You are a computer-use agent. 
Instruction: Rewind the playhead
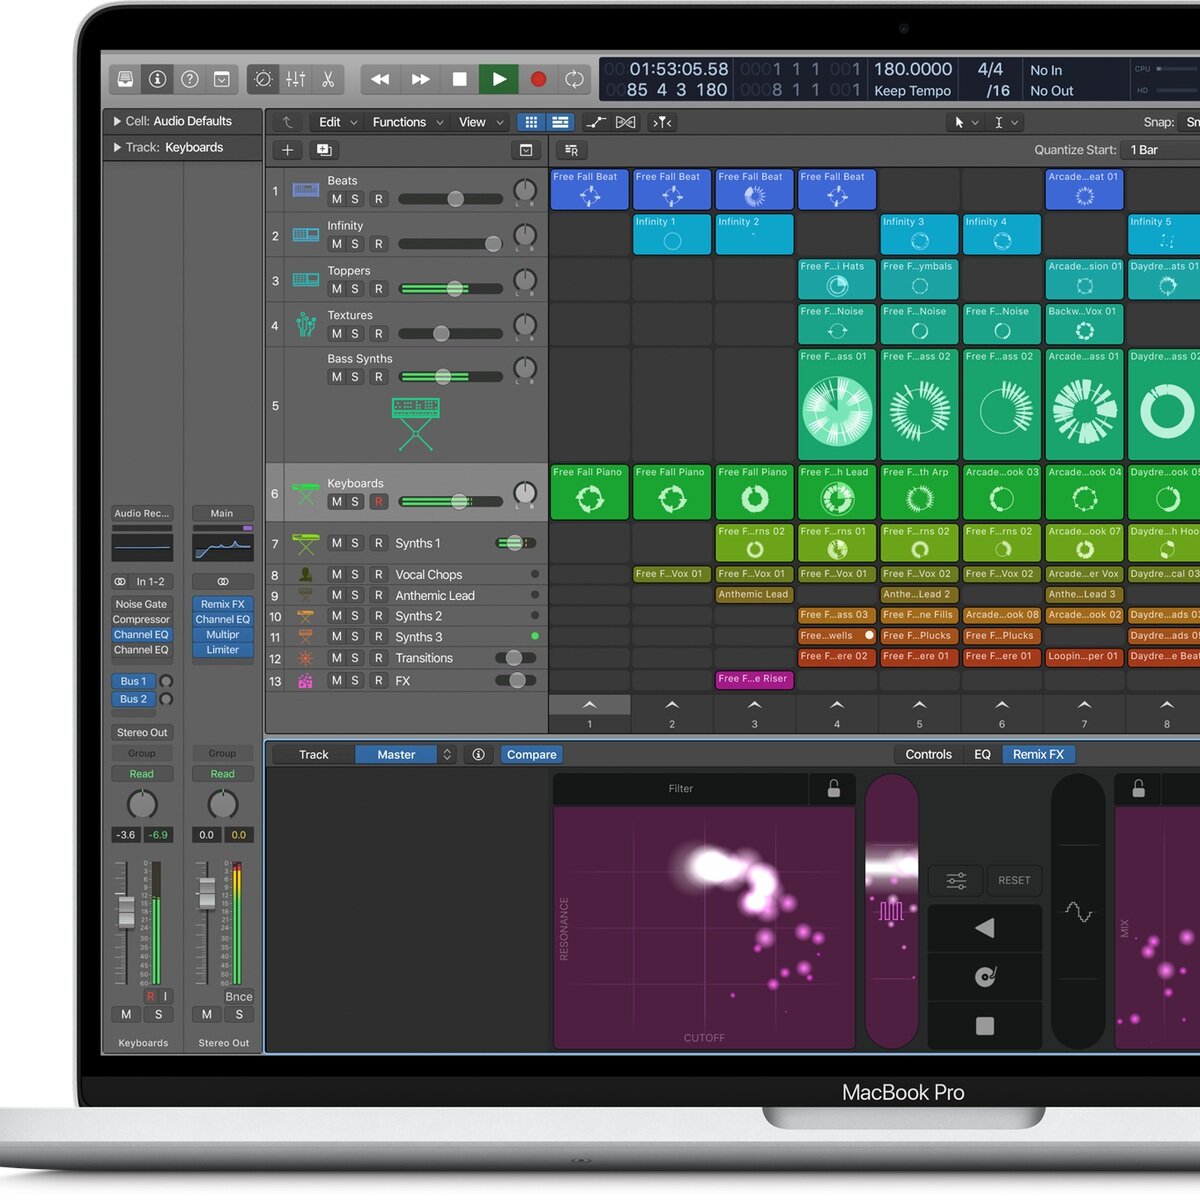tap(381, 79)
